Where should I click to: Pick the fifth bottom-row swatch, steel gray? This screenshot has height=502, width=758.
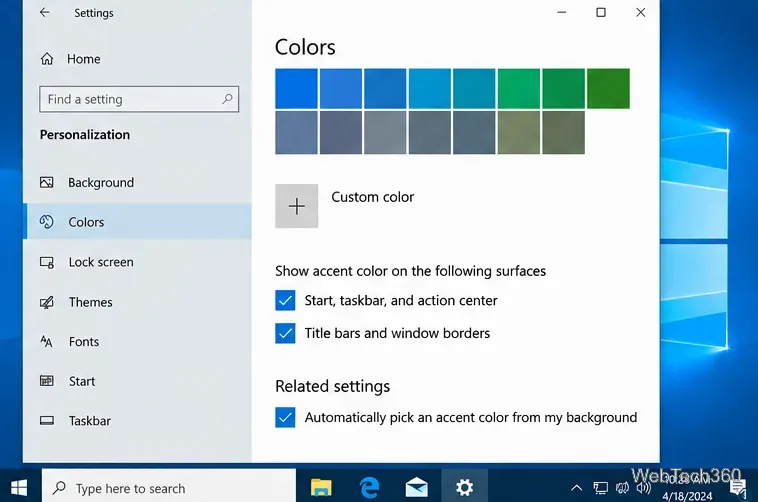(474, 133)
